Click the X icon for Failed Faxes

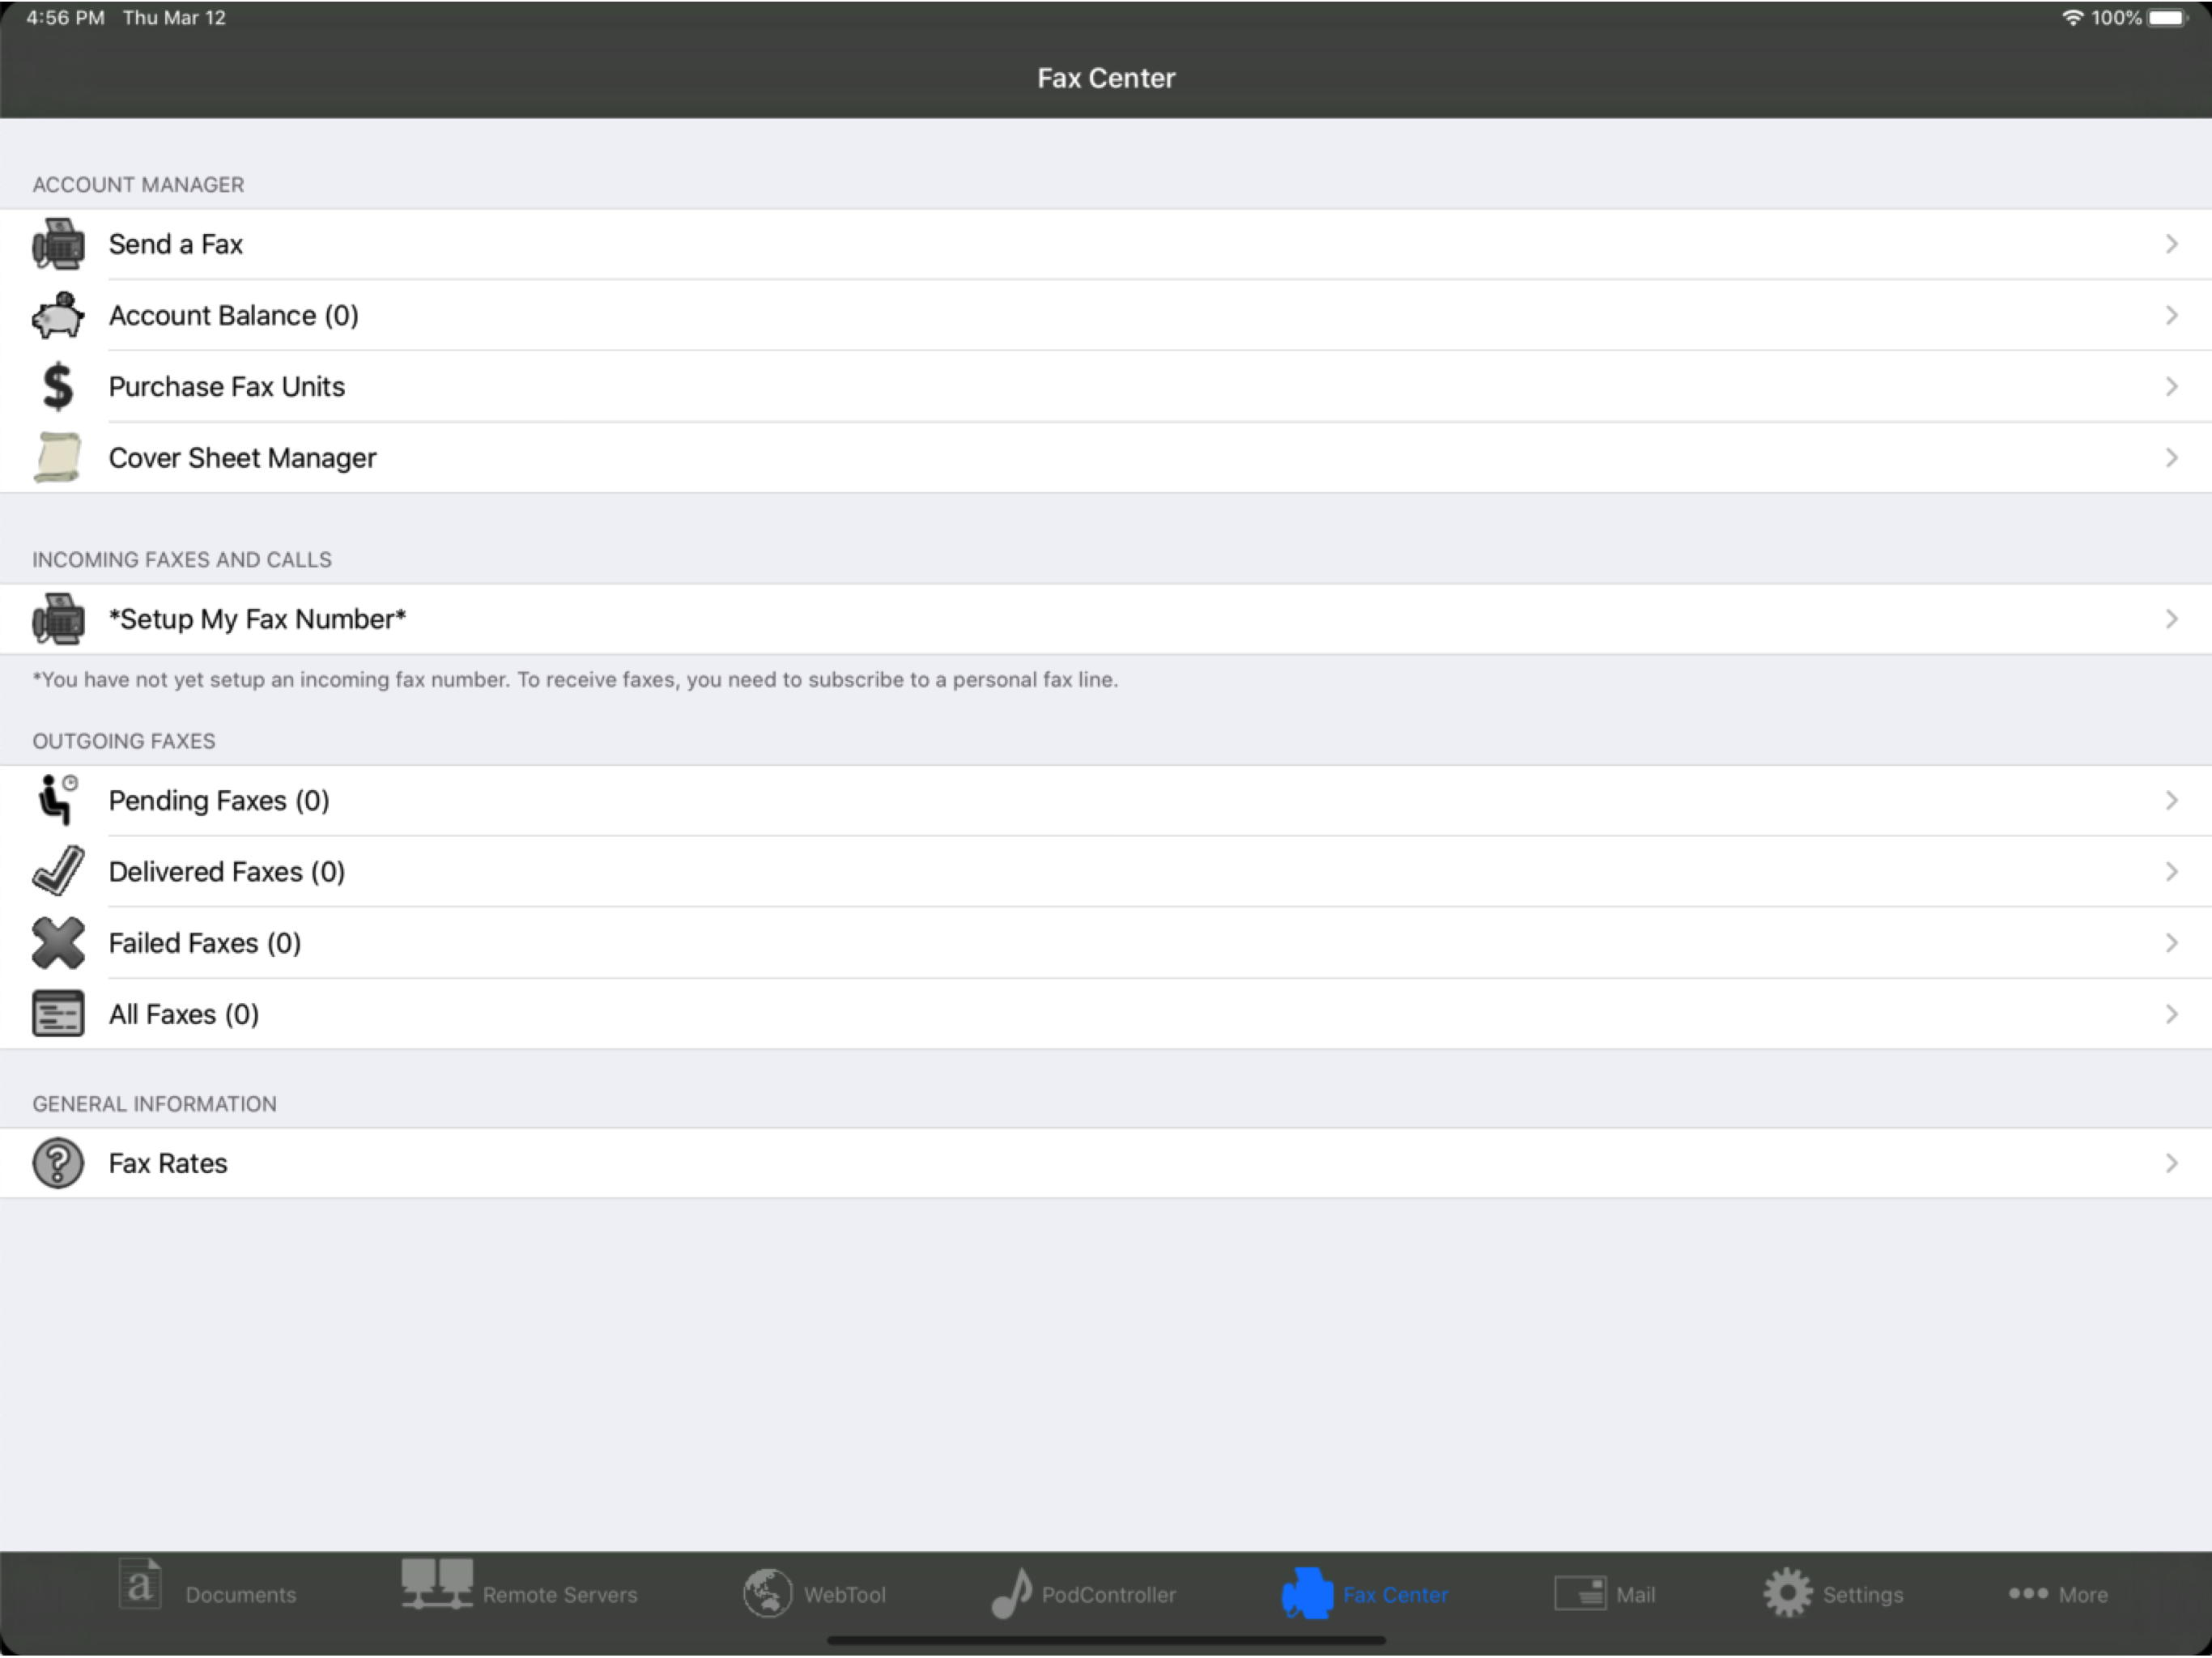point(58,943)
